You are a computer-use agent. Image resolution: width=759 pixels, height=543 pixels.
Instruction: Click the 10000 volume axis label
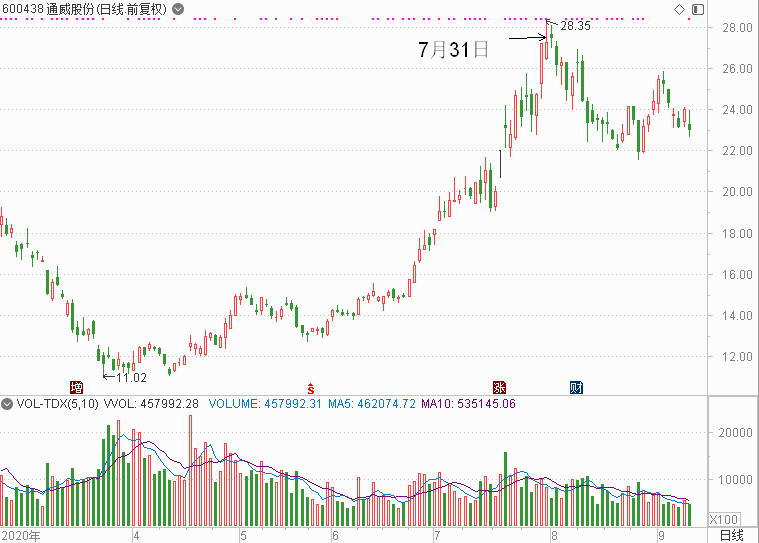(735, 480)
